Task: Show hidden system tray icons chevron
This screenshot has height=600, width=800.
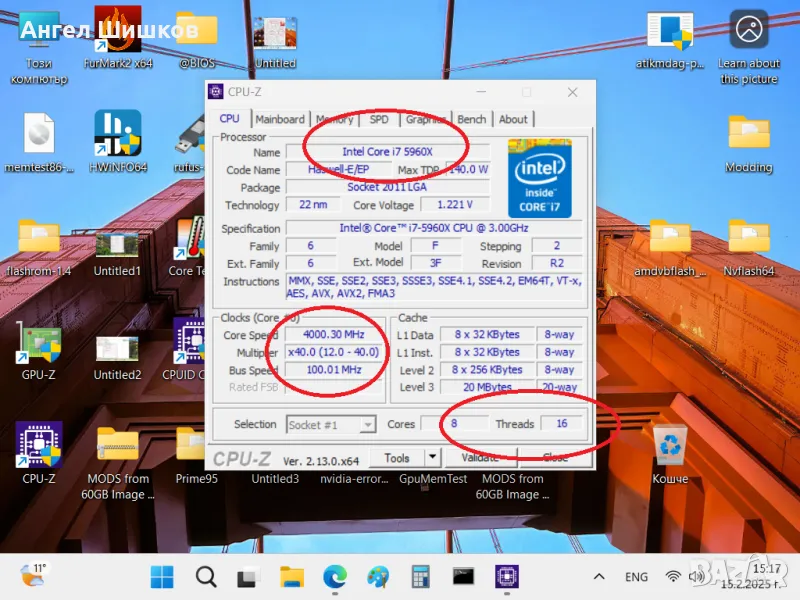Action: [599, 577]
